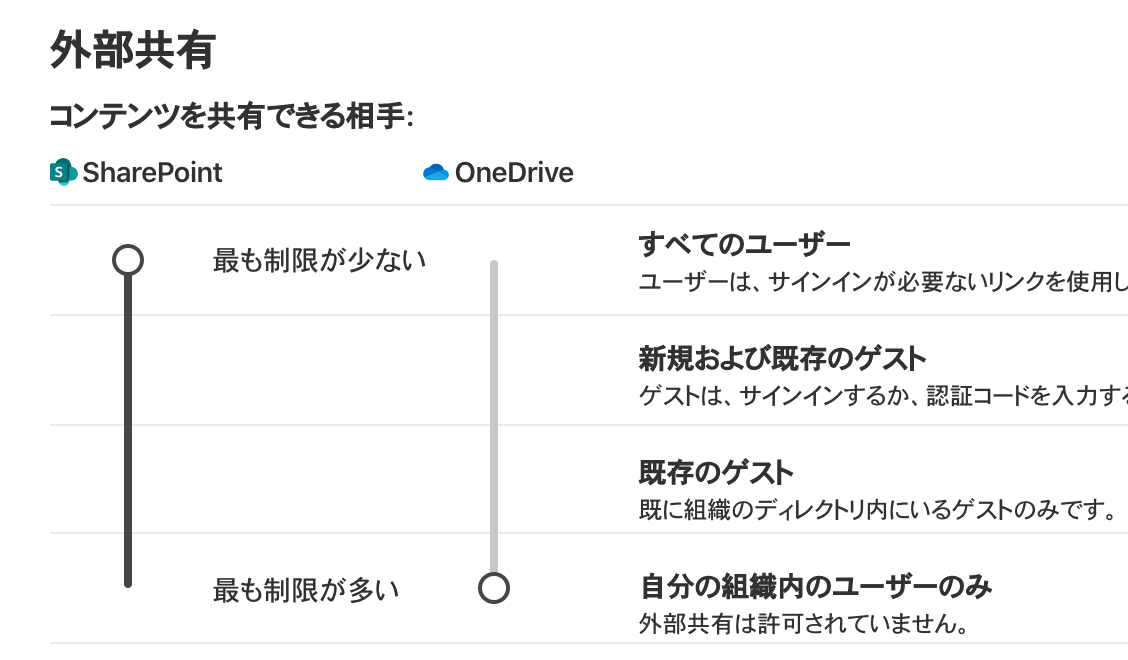
Task: Click the SharePoint column label text
Action: (152, 173)
